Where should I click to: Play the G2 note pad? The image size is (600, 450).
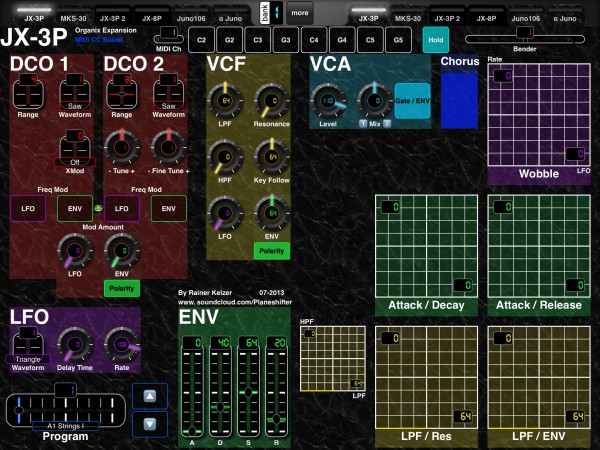230,40
